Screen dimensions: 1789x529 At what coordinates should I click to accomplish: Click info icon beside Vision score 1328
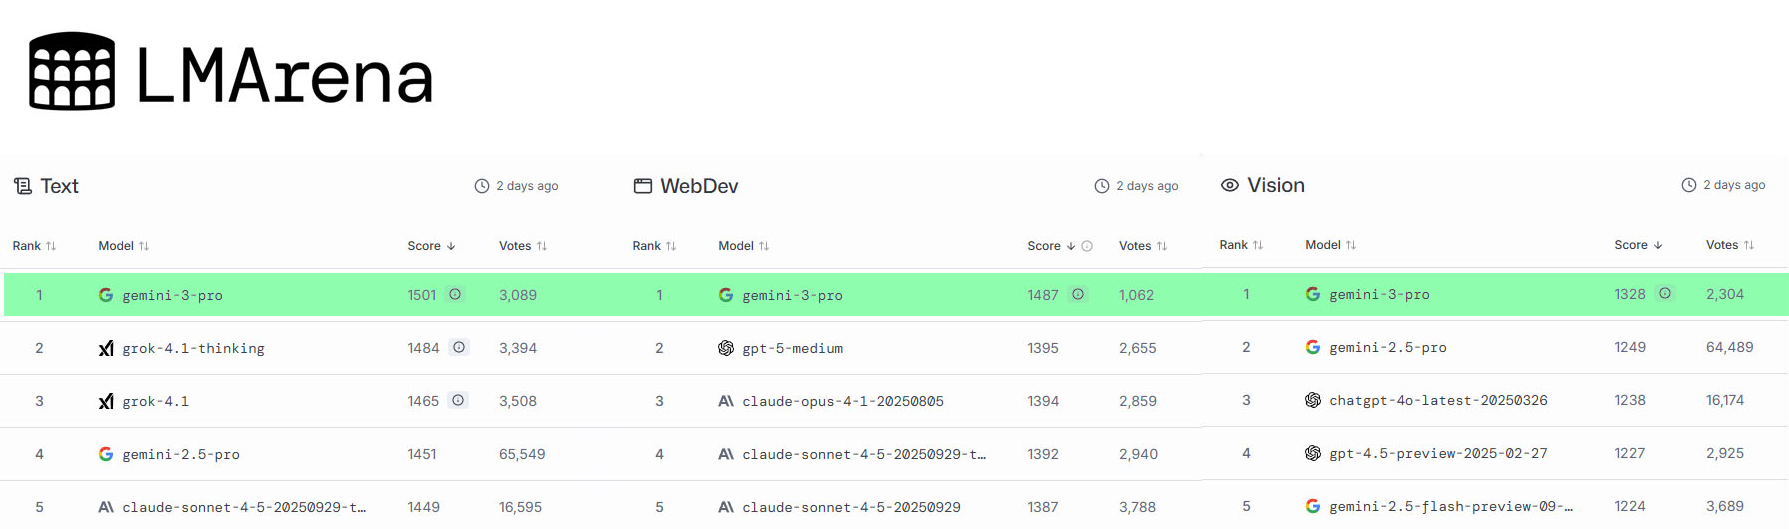[x=1665, y=294]
